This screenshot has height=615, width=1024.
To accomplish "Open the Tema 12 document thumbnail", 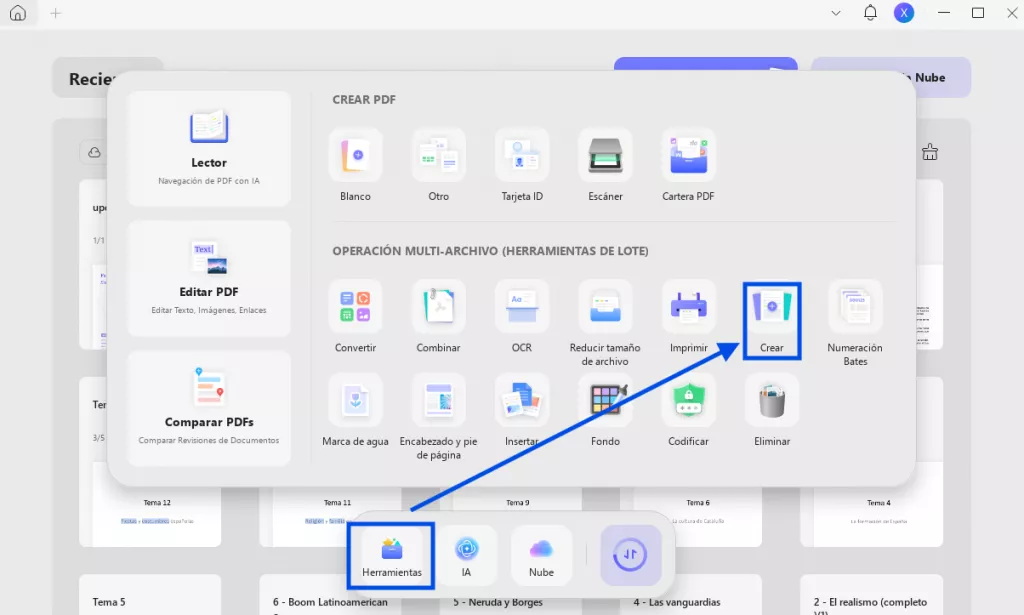I will pos(157,516).
